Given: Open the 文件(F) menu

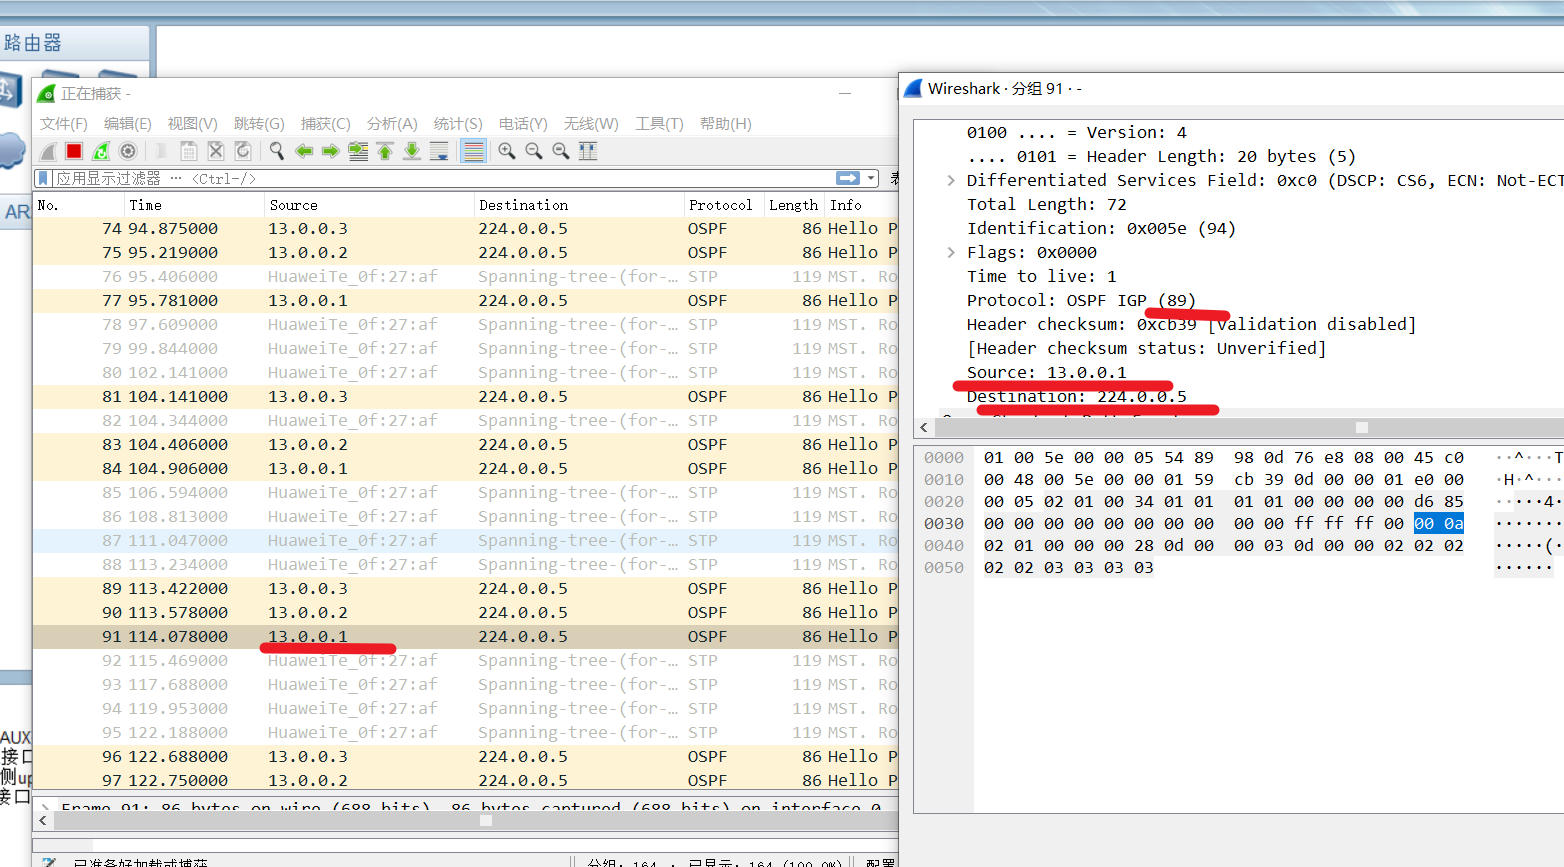Looking at the screenshot, I should click(64, 123).
